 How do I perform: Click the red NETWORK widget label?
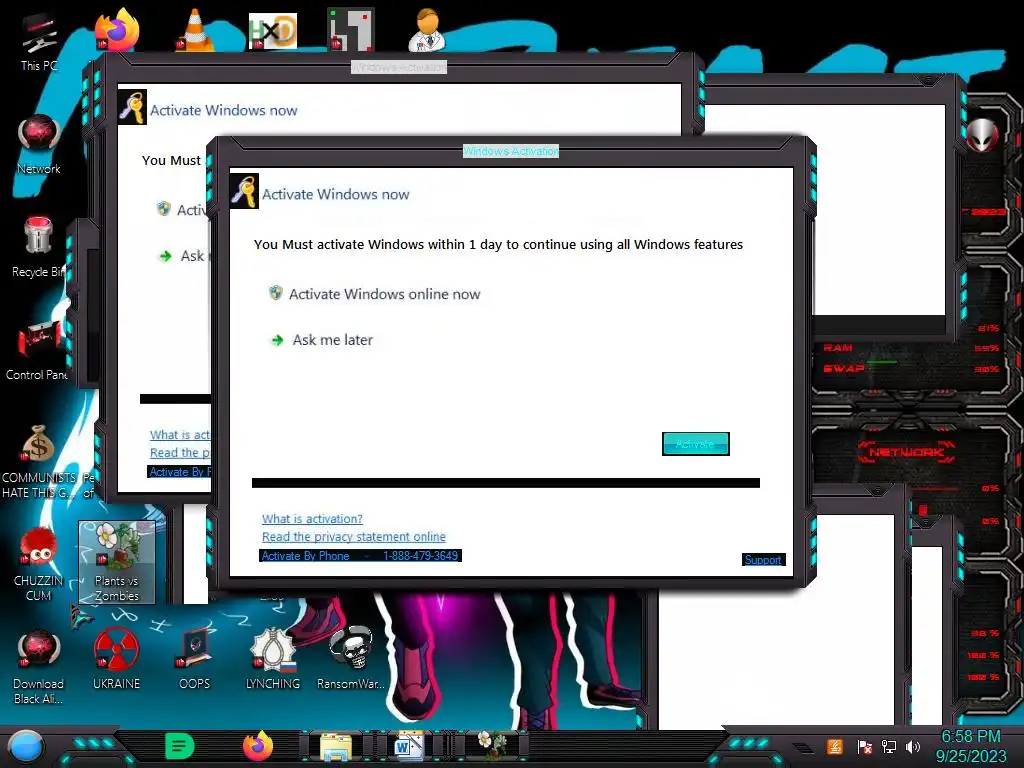click(906, 451)
